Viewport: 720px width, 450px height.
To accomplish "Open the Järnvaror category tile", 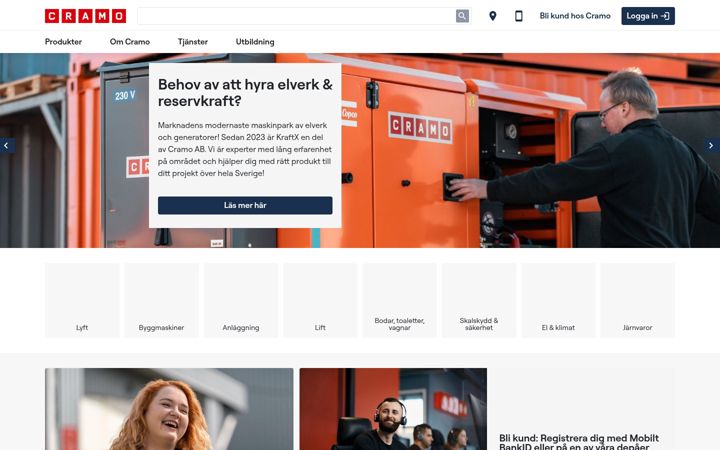I will [638, 300].
